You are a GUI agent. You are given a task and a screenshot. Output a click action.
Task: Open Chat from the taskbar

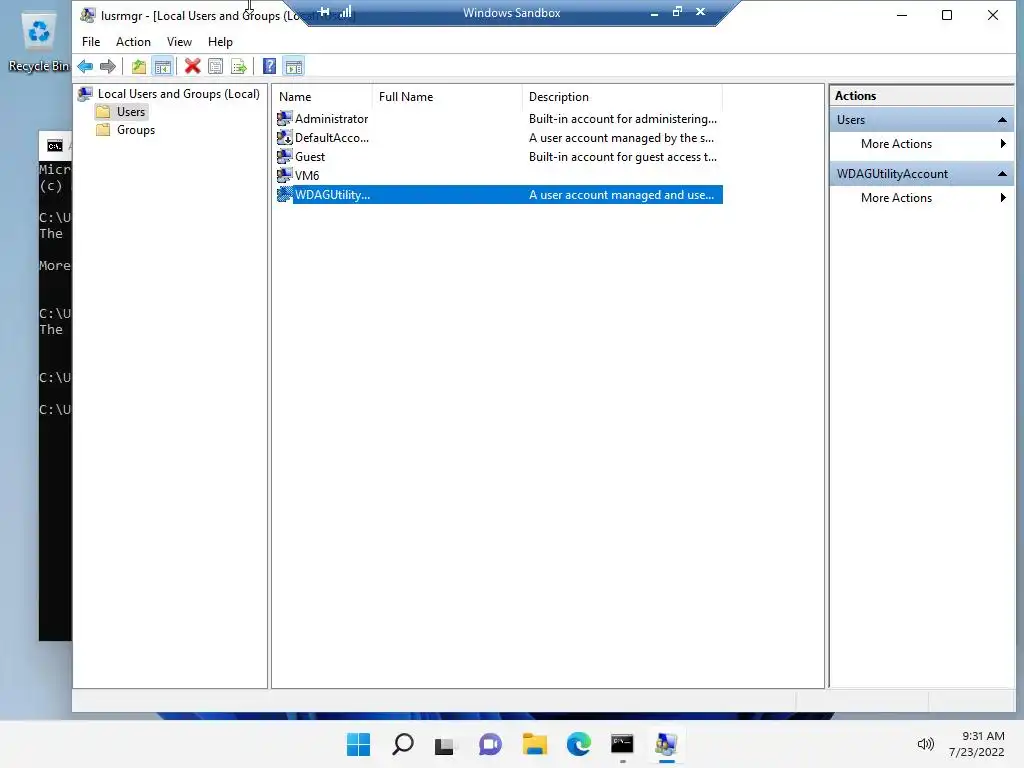coord(490,744)
